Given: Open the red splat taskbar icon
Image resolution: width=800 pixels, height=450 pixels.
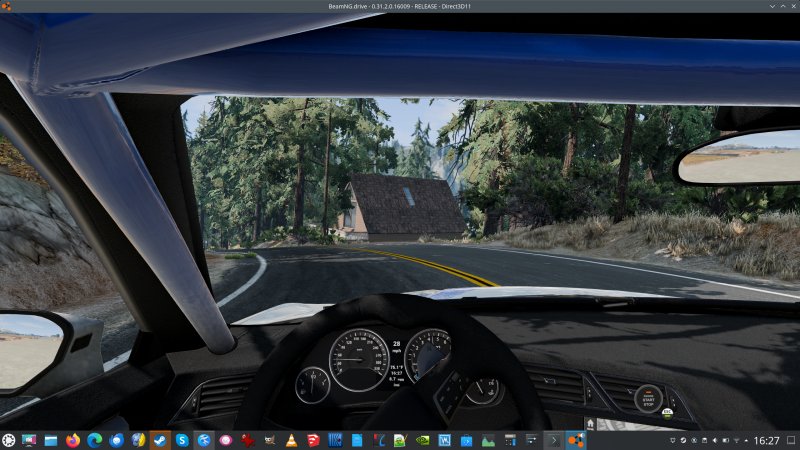Looking at the screenshot, I should click(x=247, y=440).
